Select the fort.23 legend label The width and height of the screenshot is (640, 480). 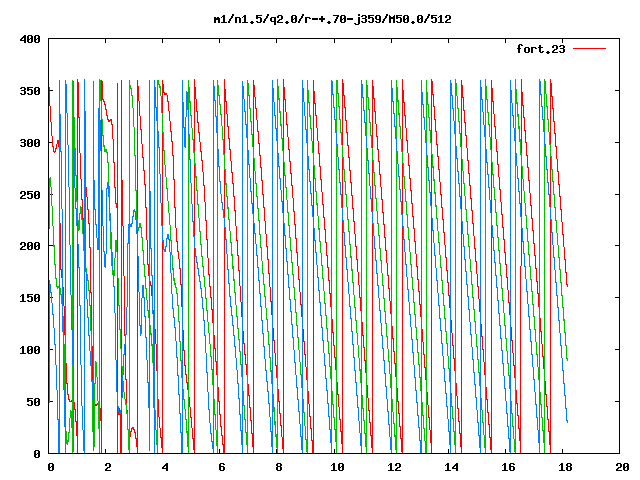(540, 49)
